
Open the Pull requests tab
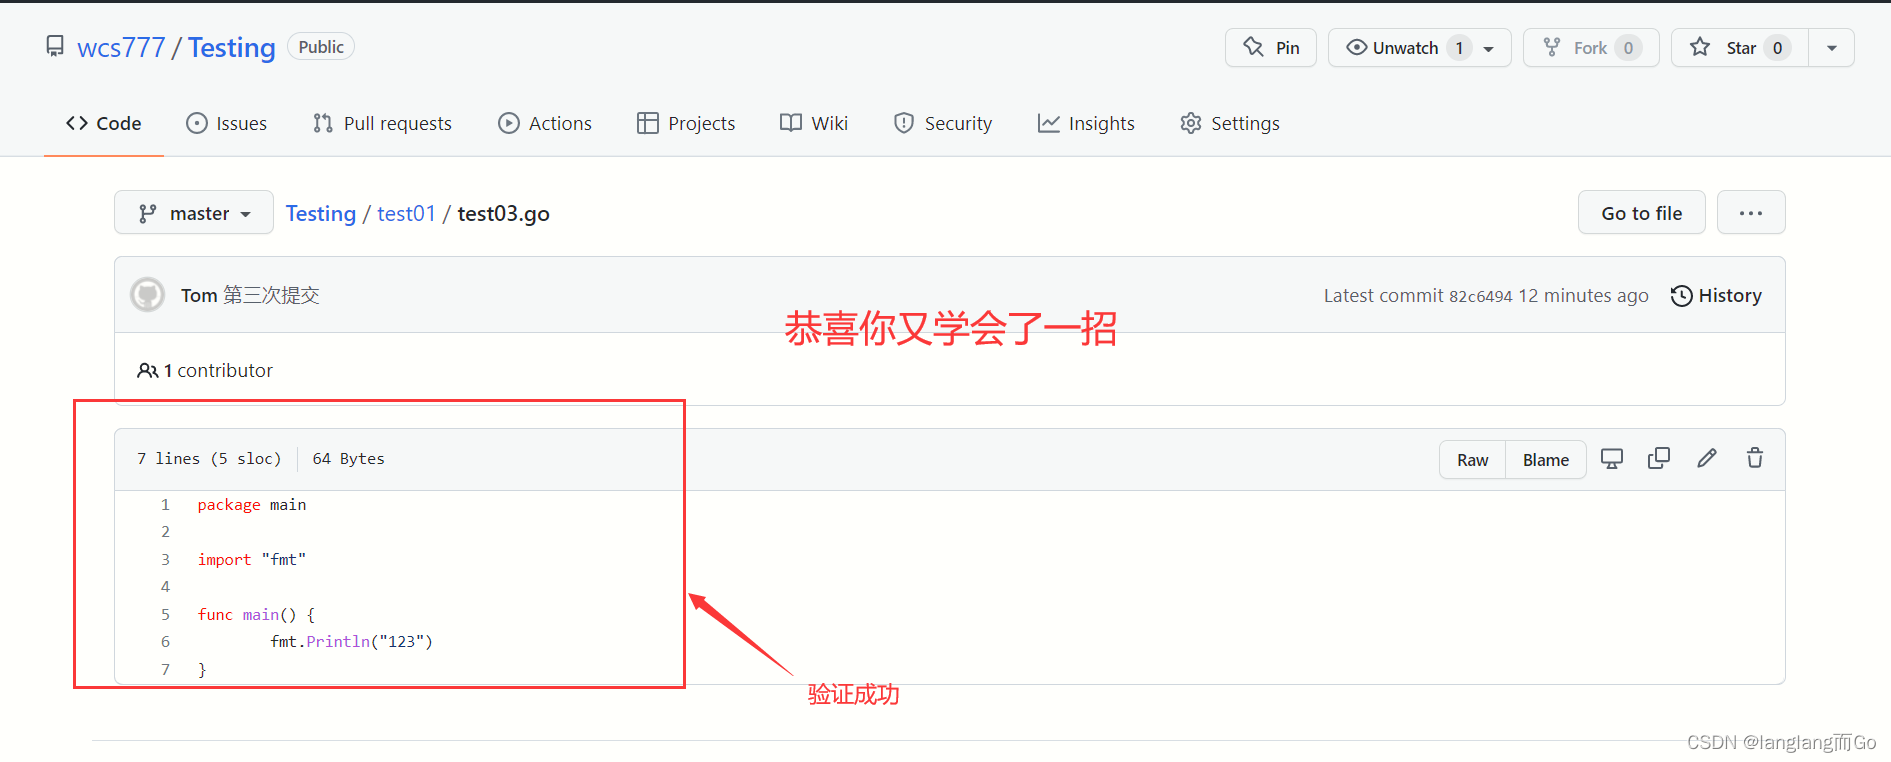(382, 123)
